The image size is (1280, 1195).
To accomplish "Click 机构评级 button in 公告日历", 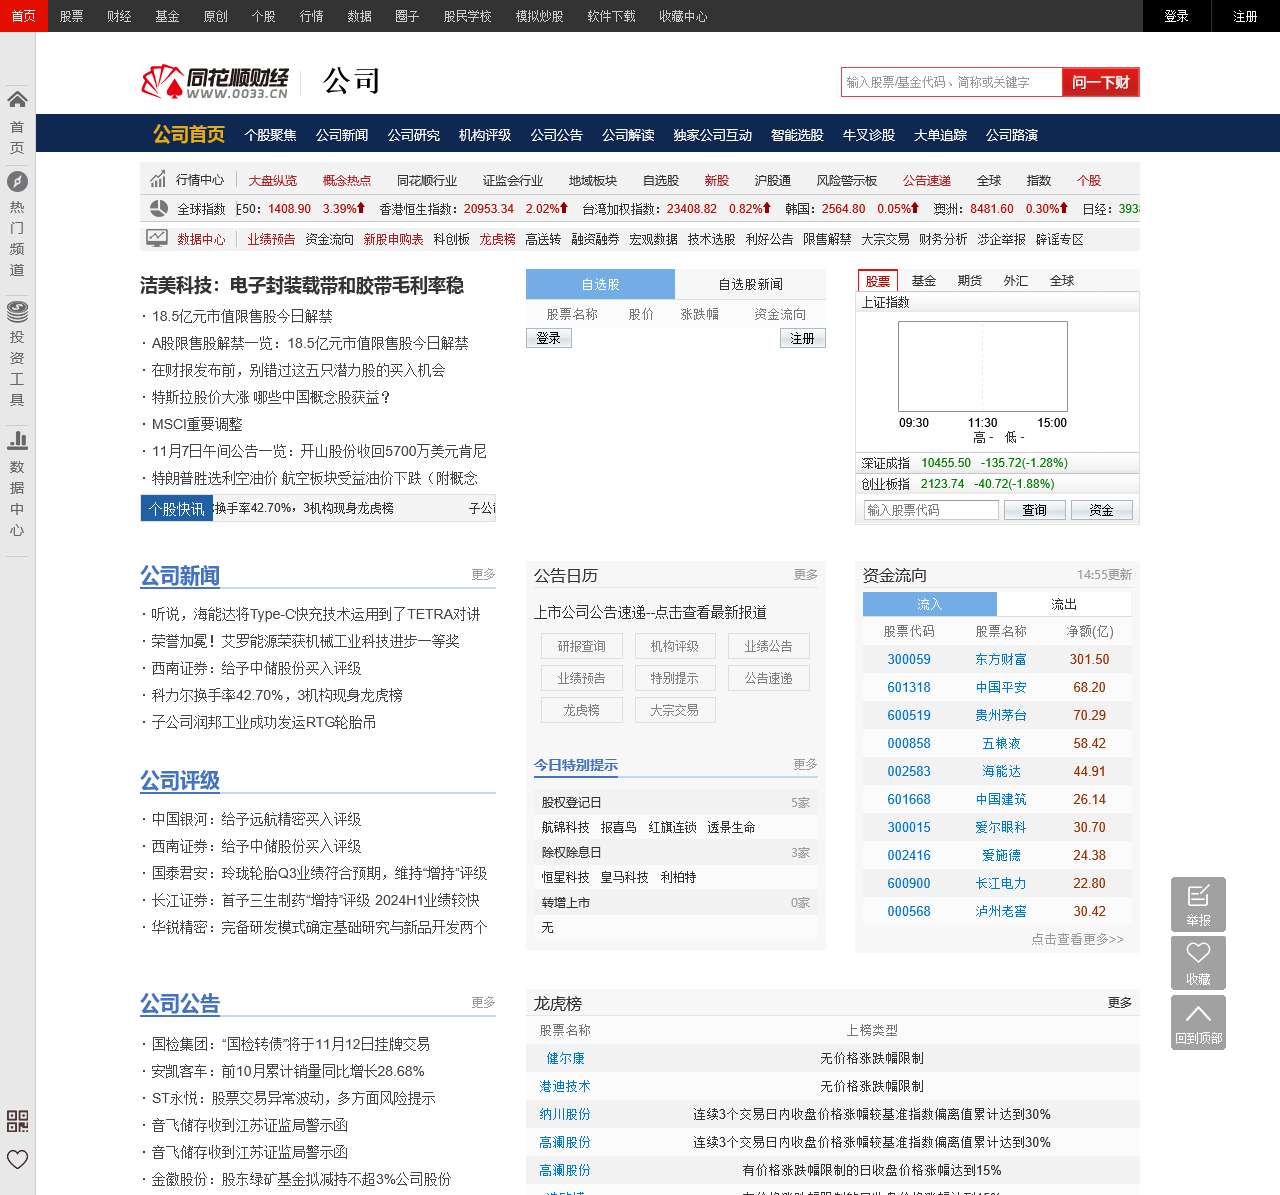I will coord(675,646).
